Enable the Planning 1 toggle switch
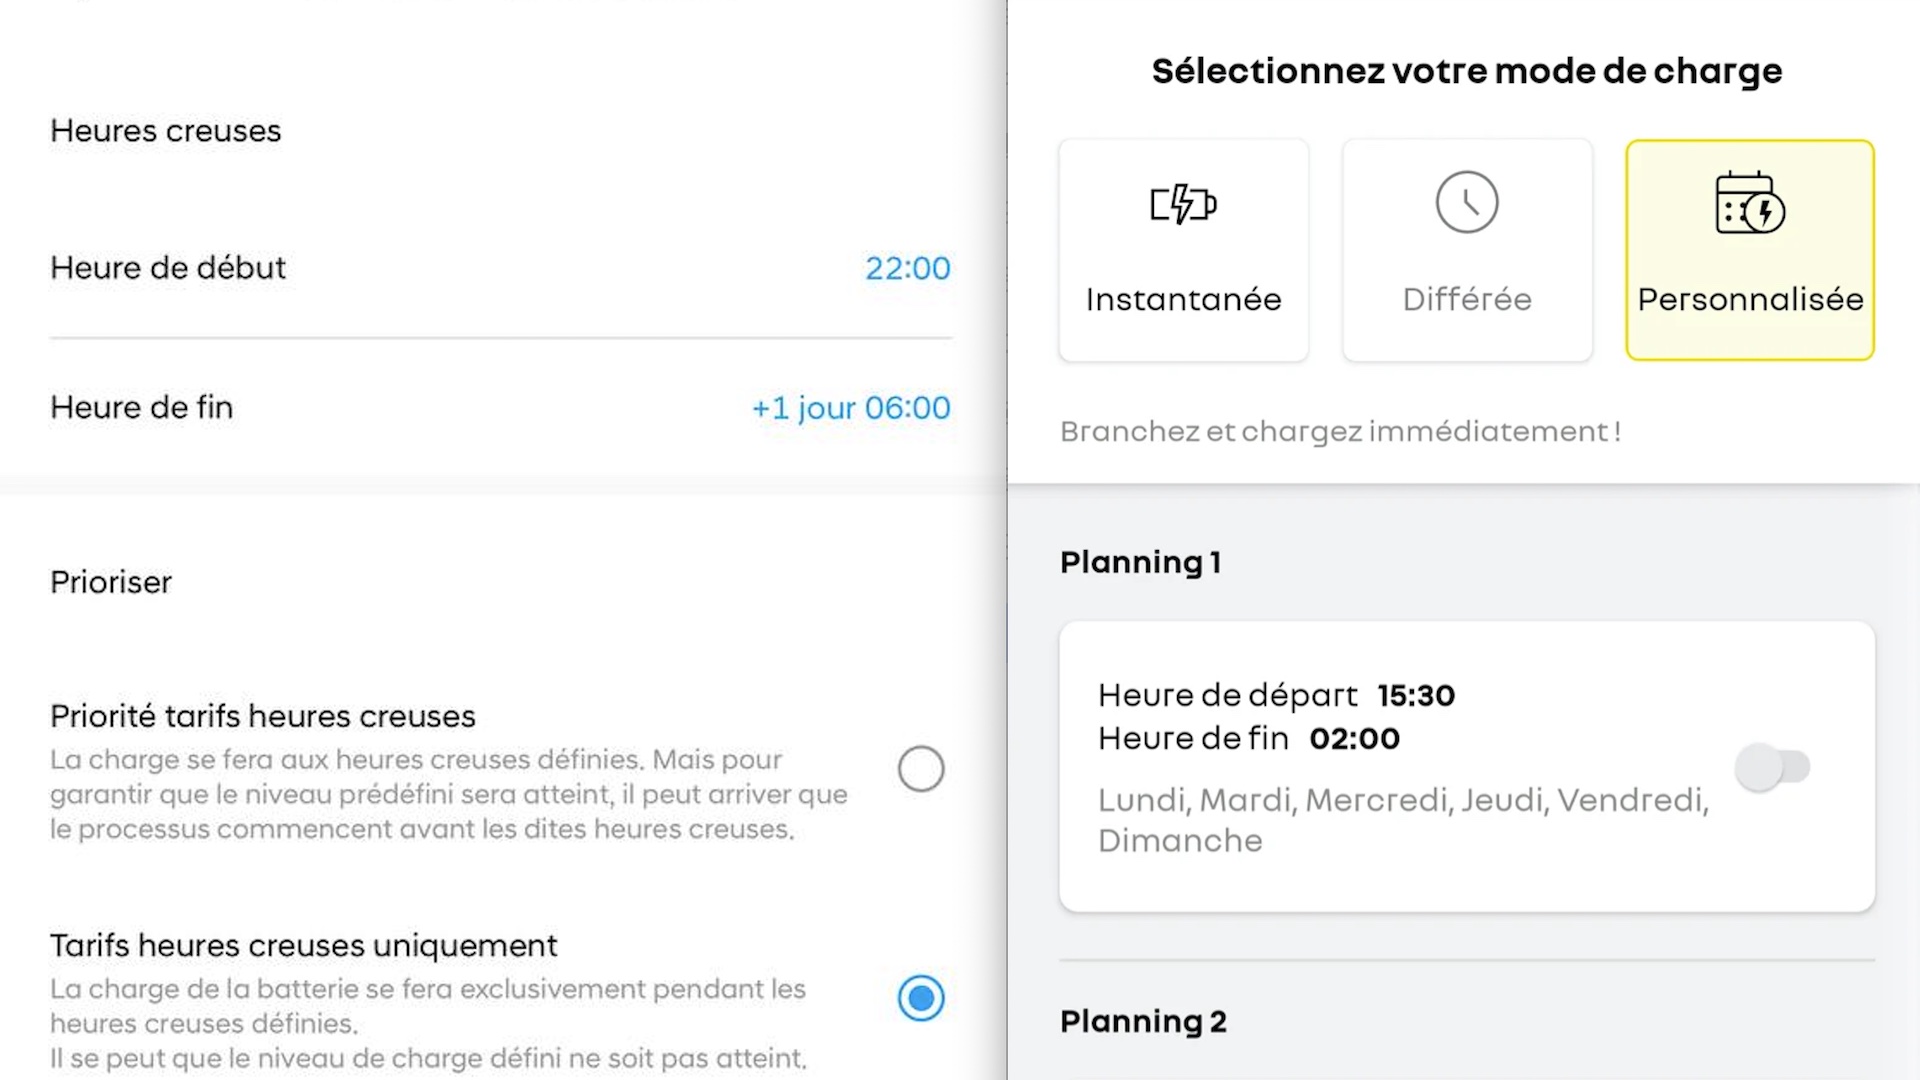1920x1080 pixels. coord(1772,767)
